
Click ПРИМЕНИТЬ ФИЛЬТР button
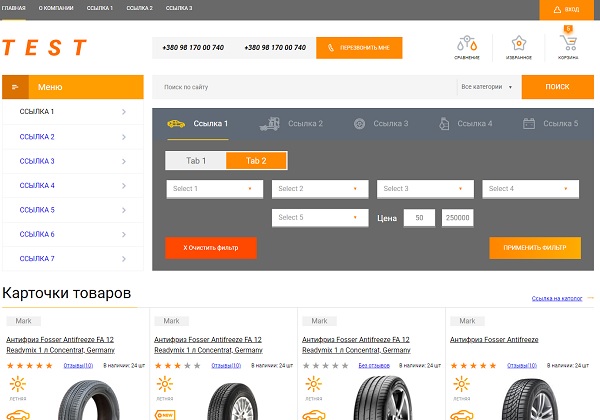point(535,248)
